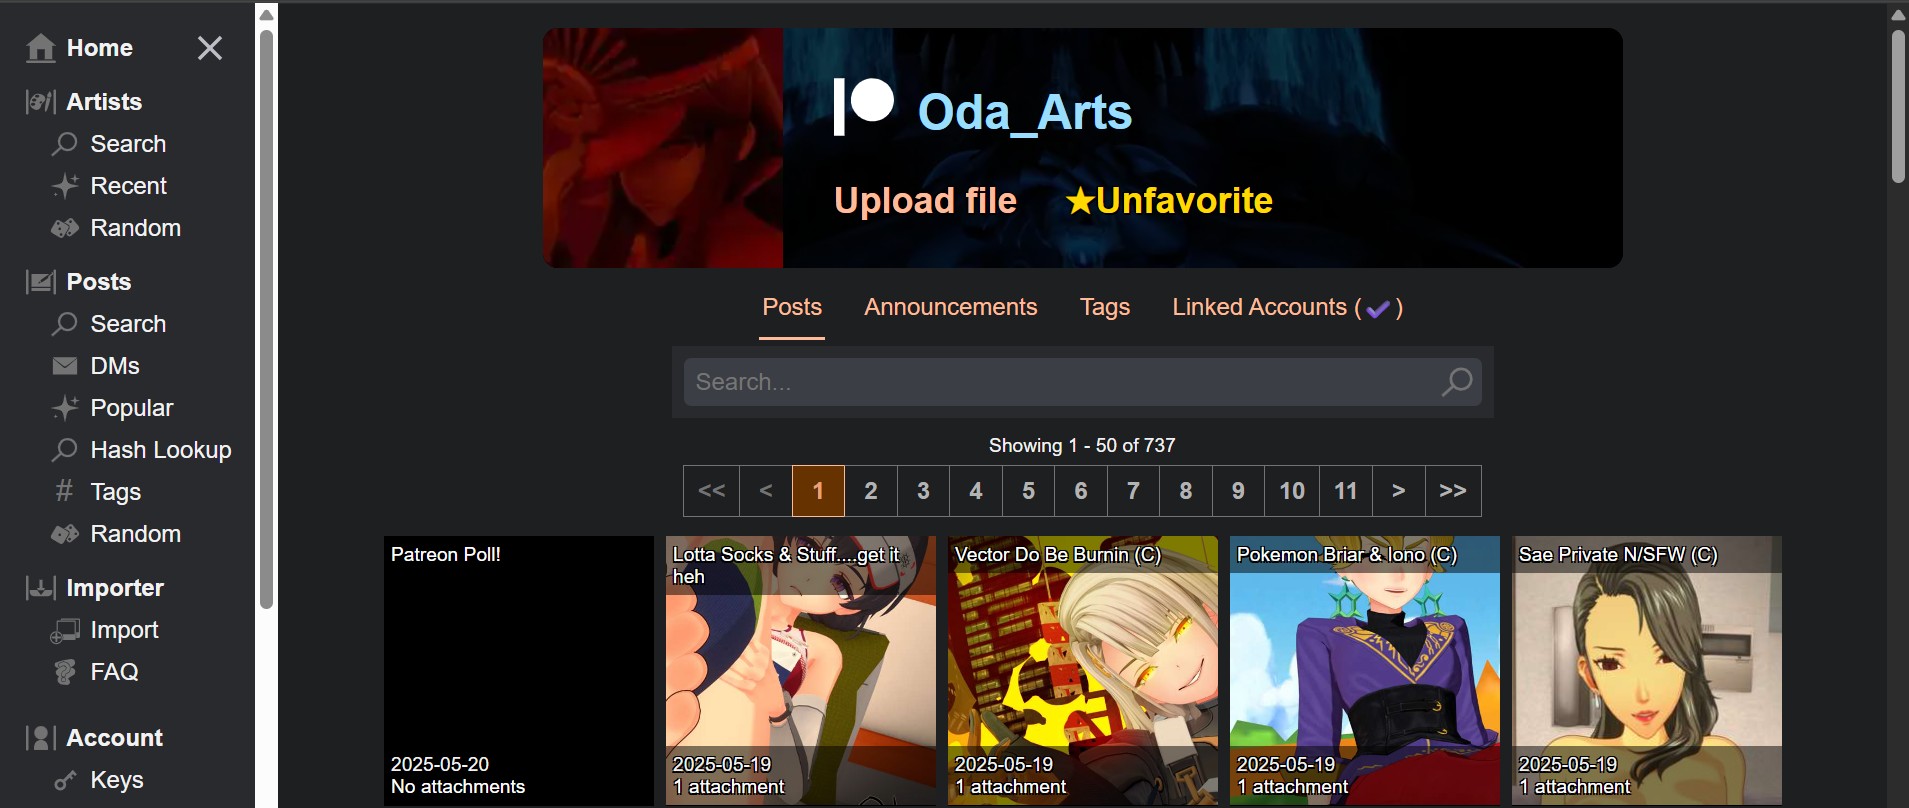Click the Home house icon

(41, 48)
